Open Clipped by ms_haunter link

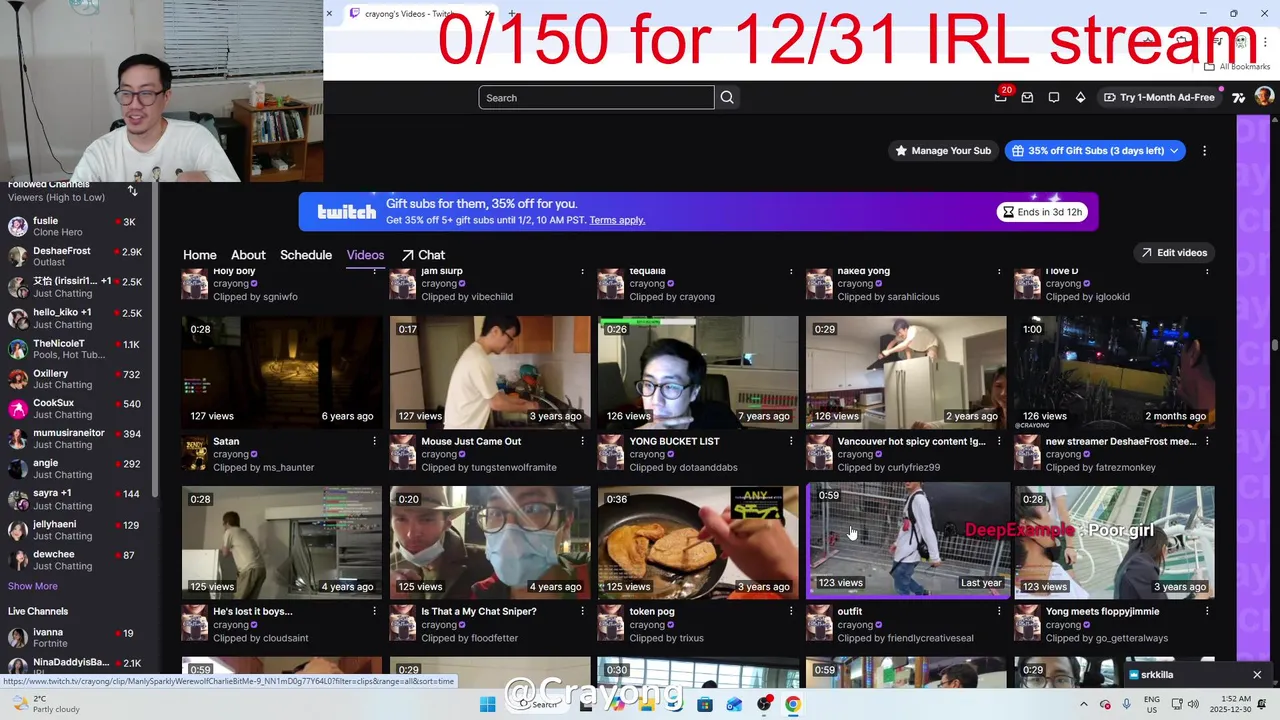pyautogui.click(x=263, y=468)
